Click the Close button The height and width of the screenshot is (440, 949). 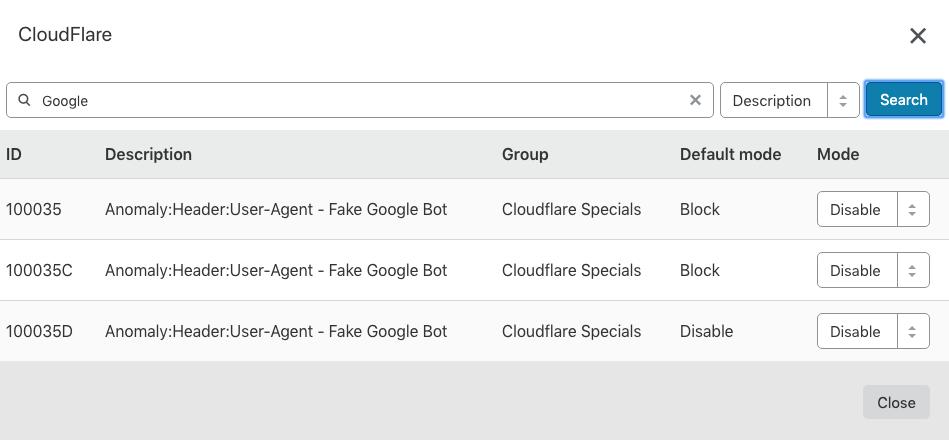point(896,402)
